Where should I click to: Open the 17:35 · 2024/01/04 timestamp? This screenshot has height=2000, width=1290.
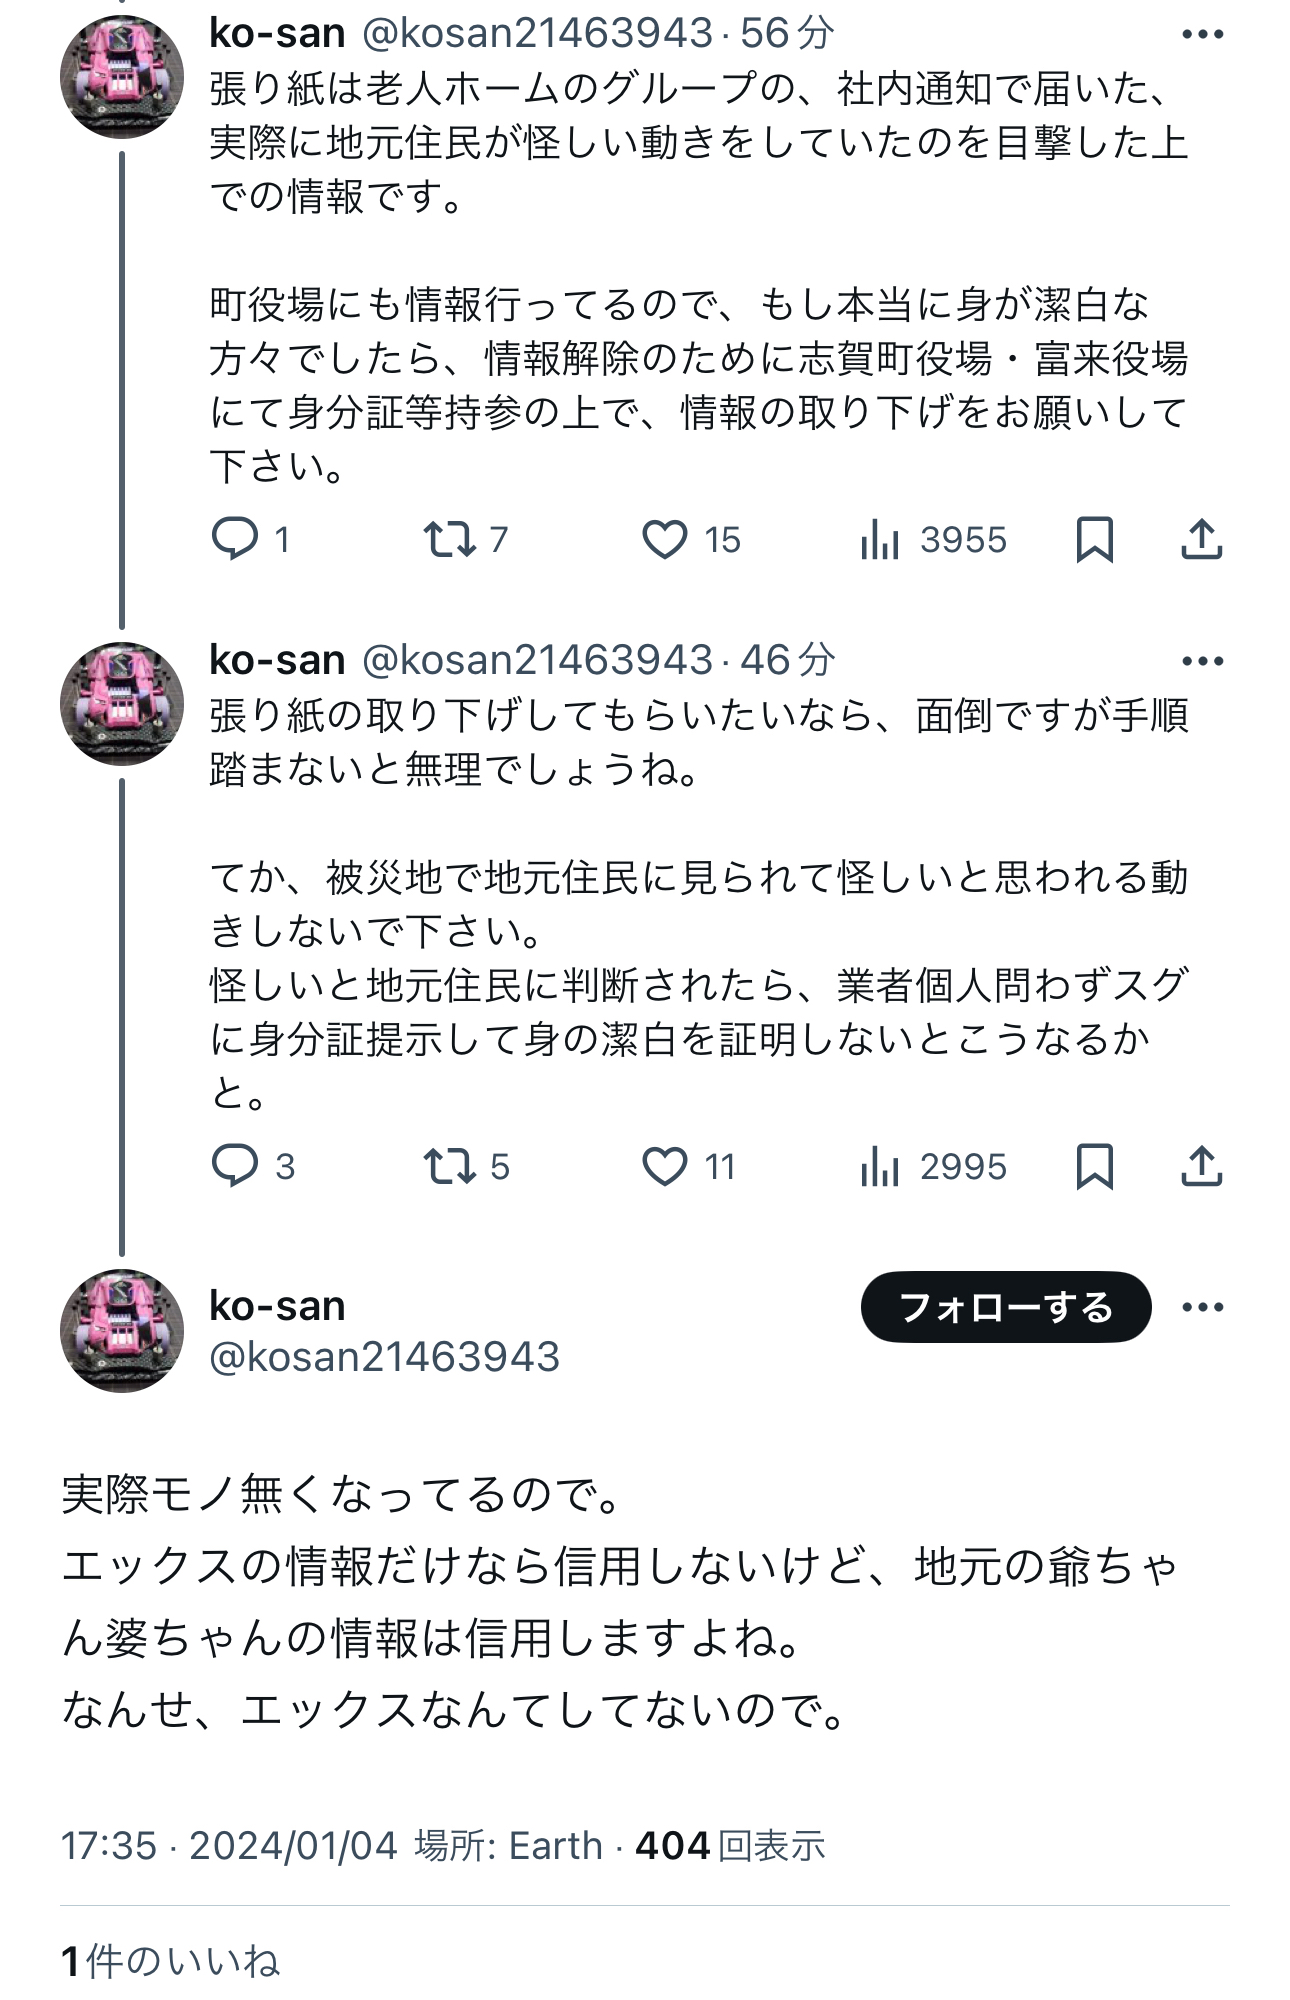tap(229, 1846)
